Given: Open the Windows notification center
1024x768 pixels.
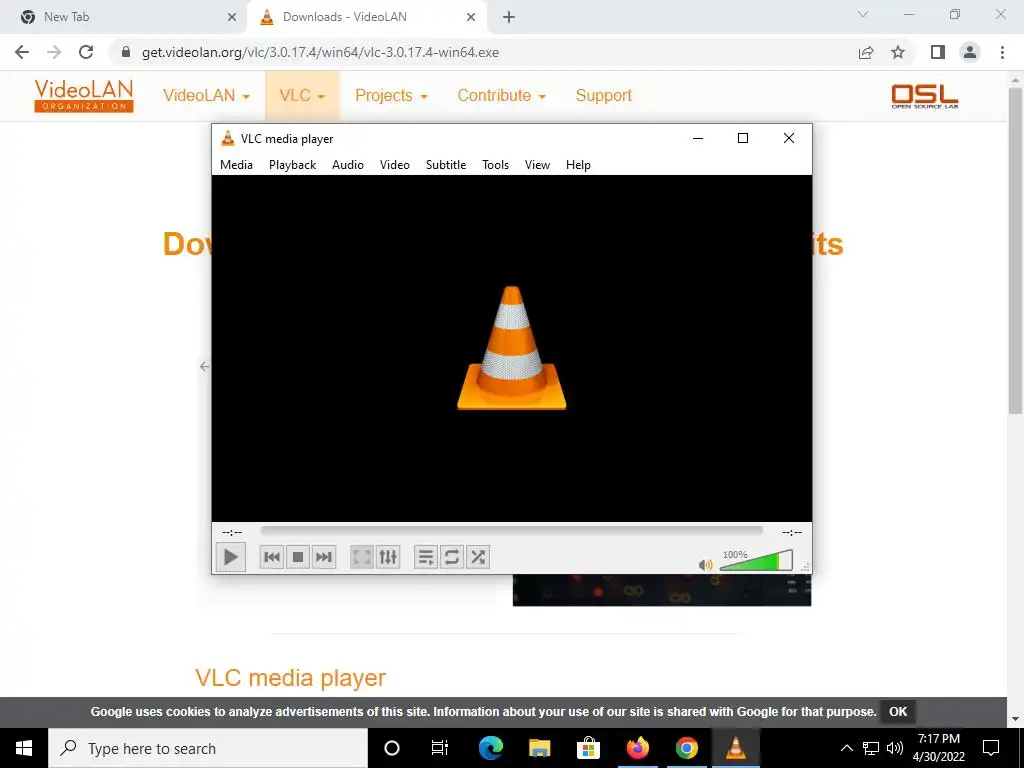Looking at the screenshot, I should point(991,748).
